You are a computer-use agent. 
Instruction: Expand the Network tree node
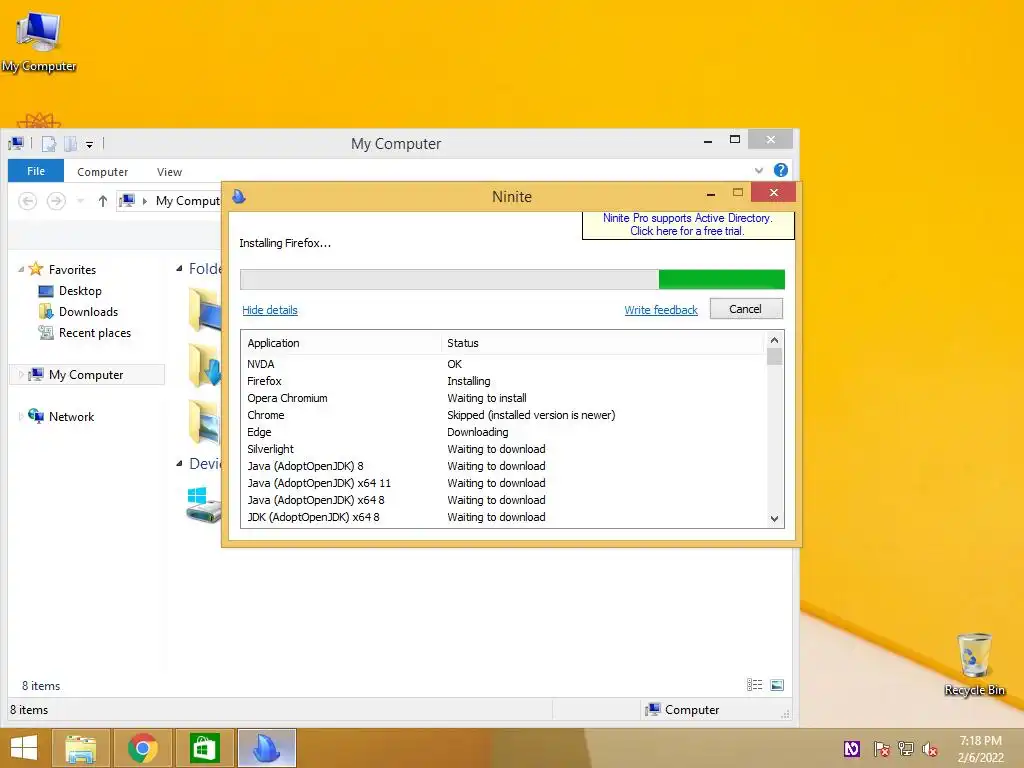point(21,417)
